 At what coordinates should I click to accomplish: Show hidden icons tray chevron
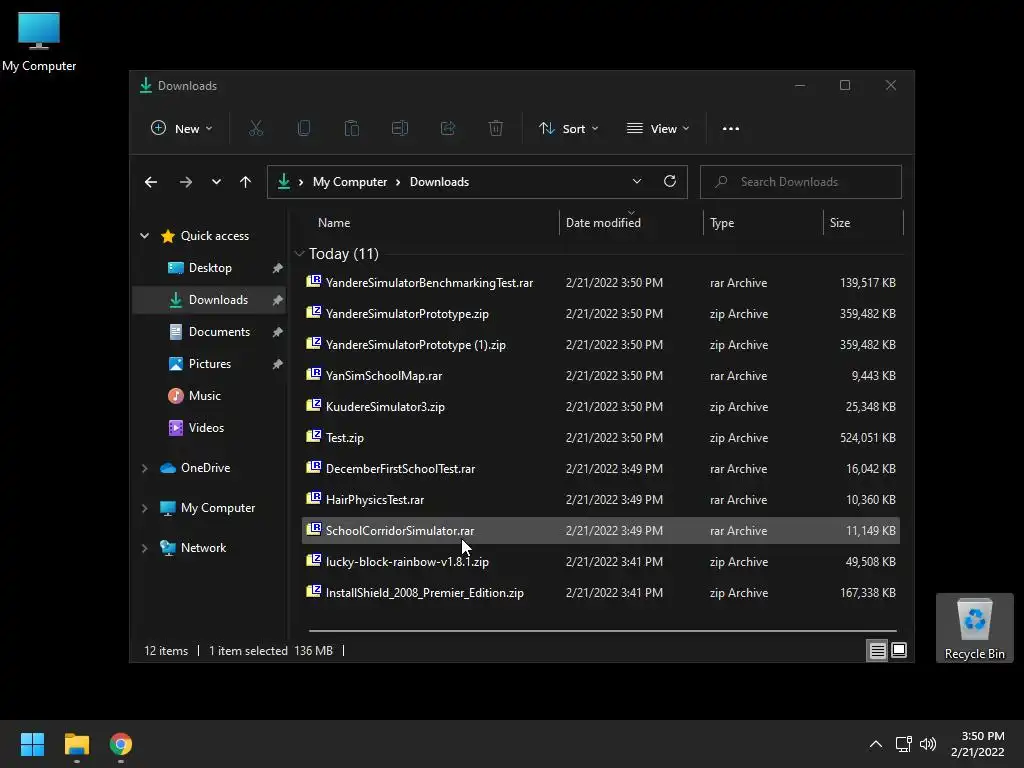click(x=876, y=744)
